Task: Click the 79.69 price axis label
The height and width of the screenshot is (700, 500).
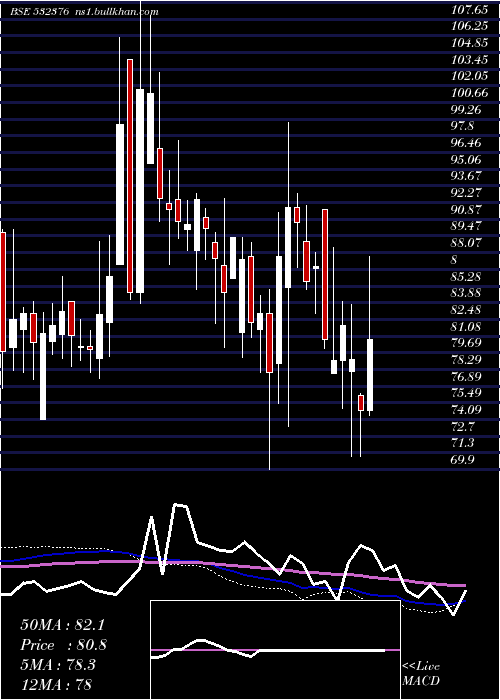Action: pyautogui.click(x=466, y=343)
